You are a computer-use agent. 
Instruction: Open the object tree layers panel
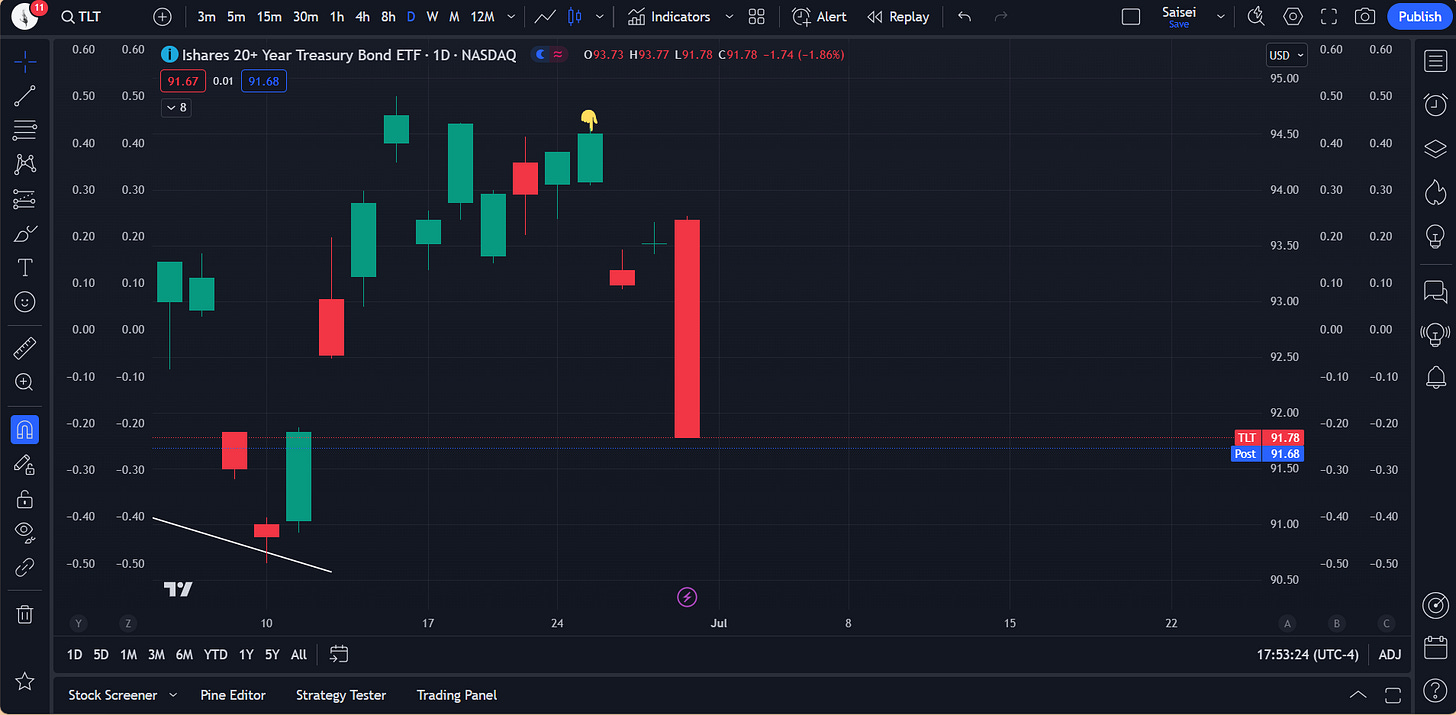(1435, 149)
